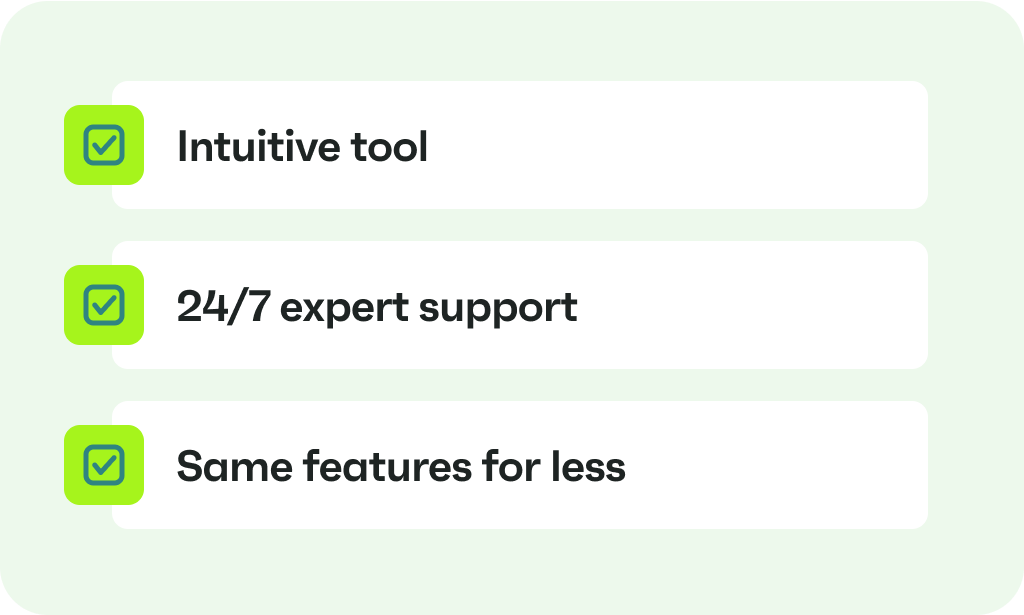Select the white 24/7 expert support card
Viewport: 1024px width, 615px height.
pos(520,305)
